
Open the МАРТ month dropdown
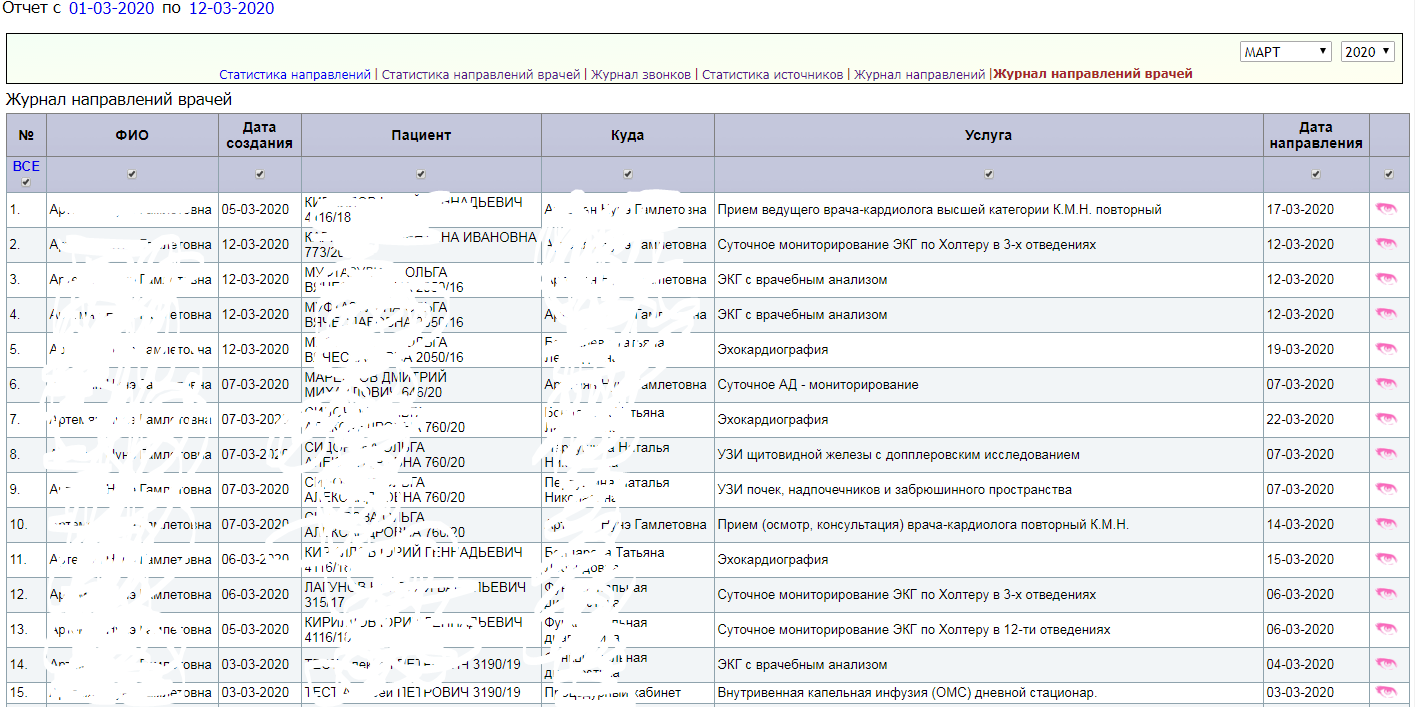pyautogui.click(x=1285, y=52)
